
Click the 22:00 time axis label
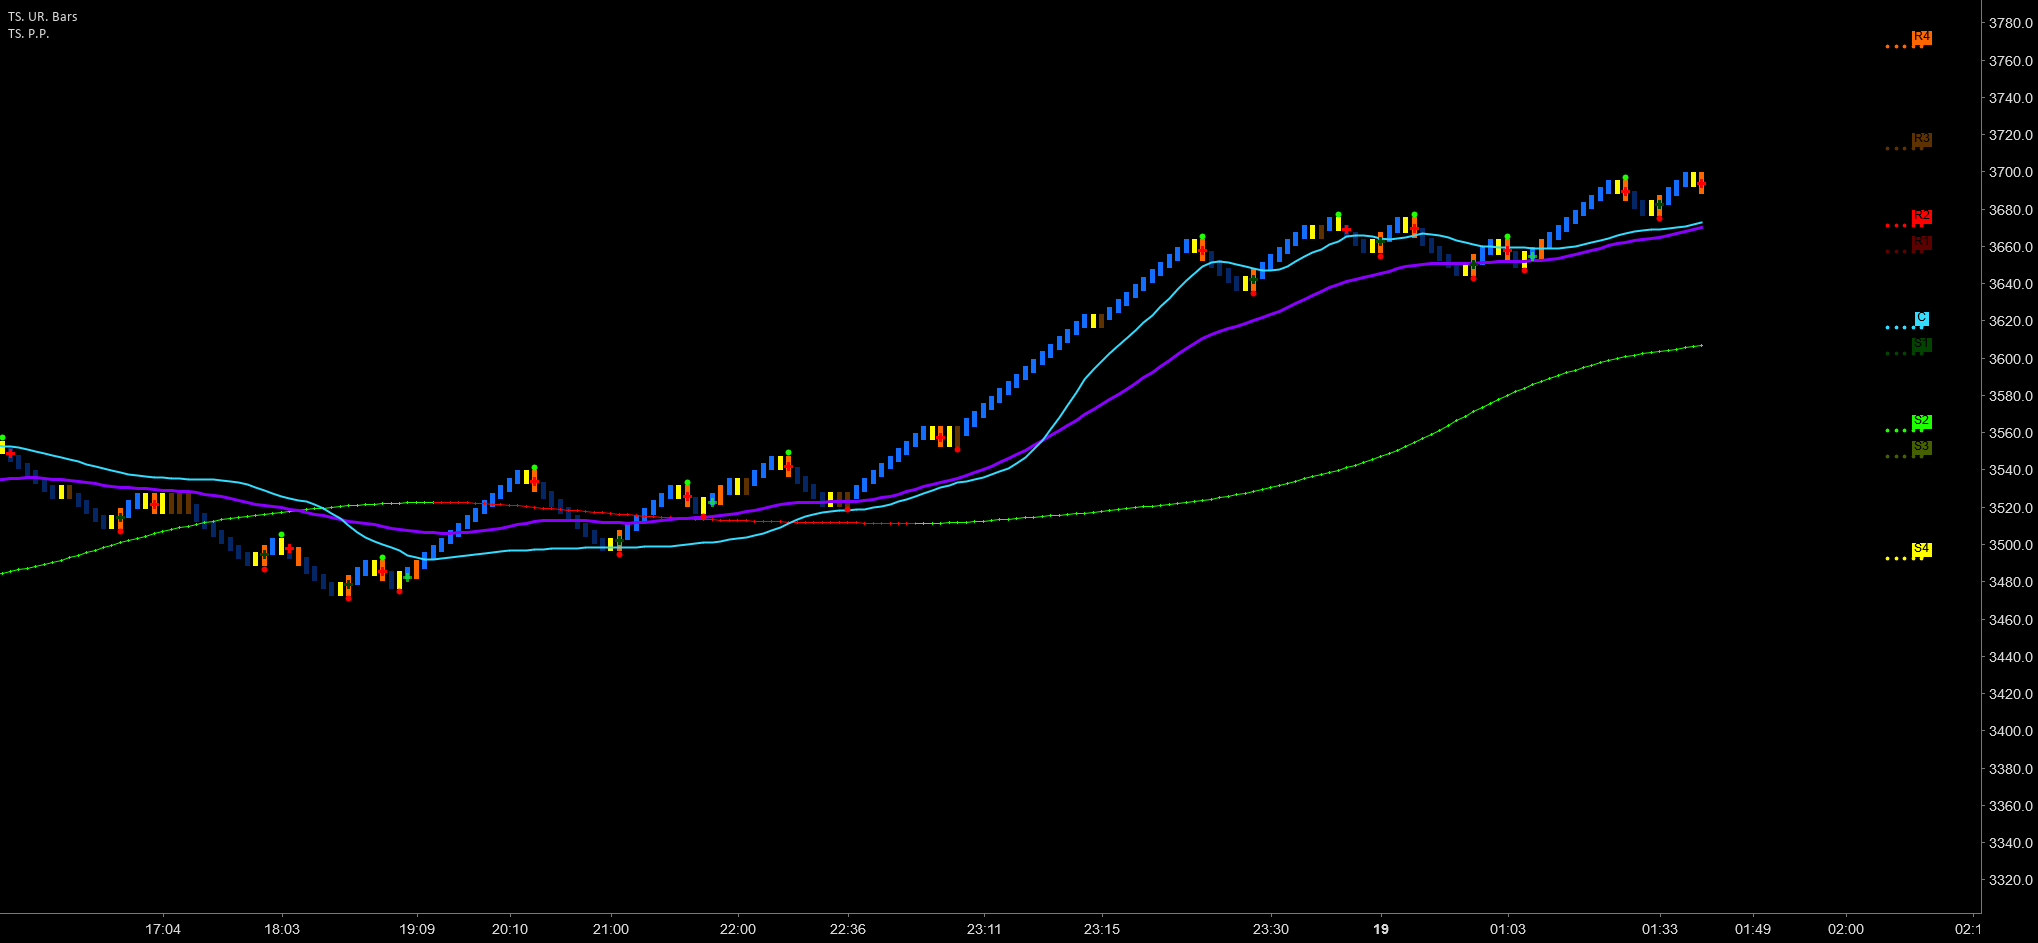[x=738, y=929]
